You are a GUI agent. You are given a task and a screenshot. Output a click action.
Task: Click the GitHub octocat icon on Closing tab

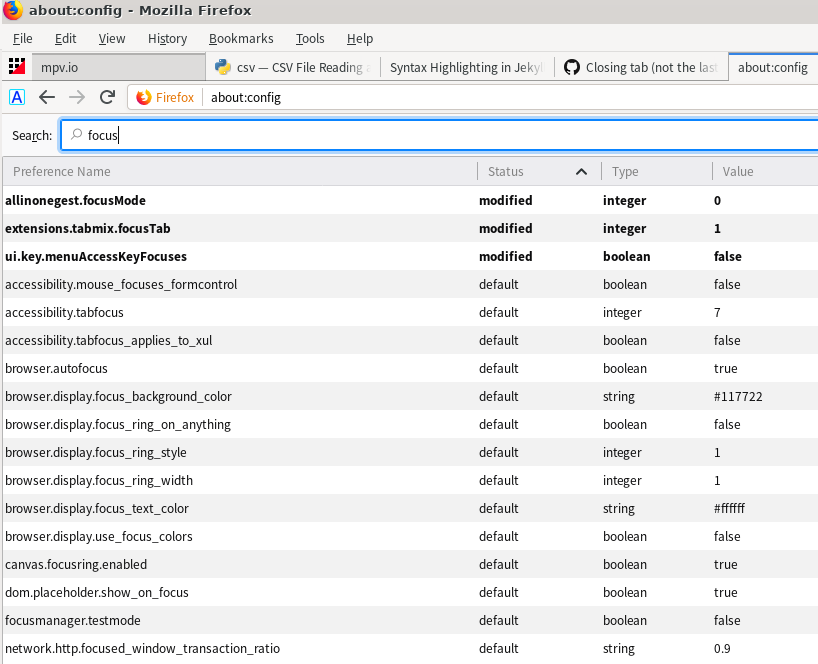click(572, 67)
